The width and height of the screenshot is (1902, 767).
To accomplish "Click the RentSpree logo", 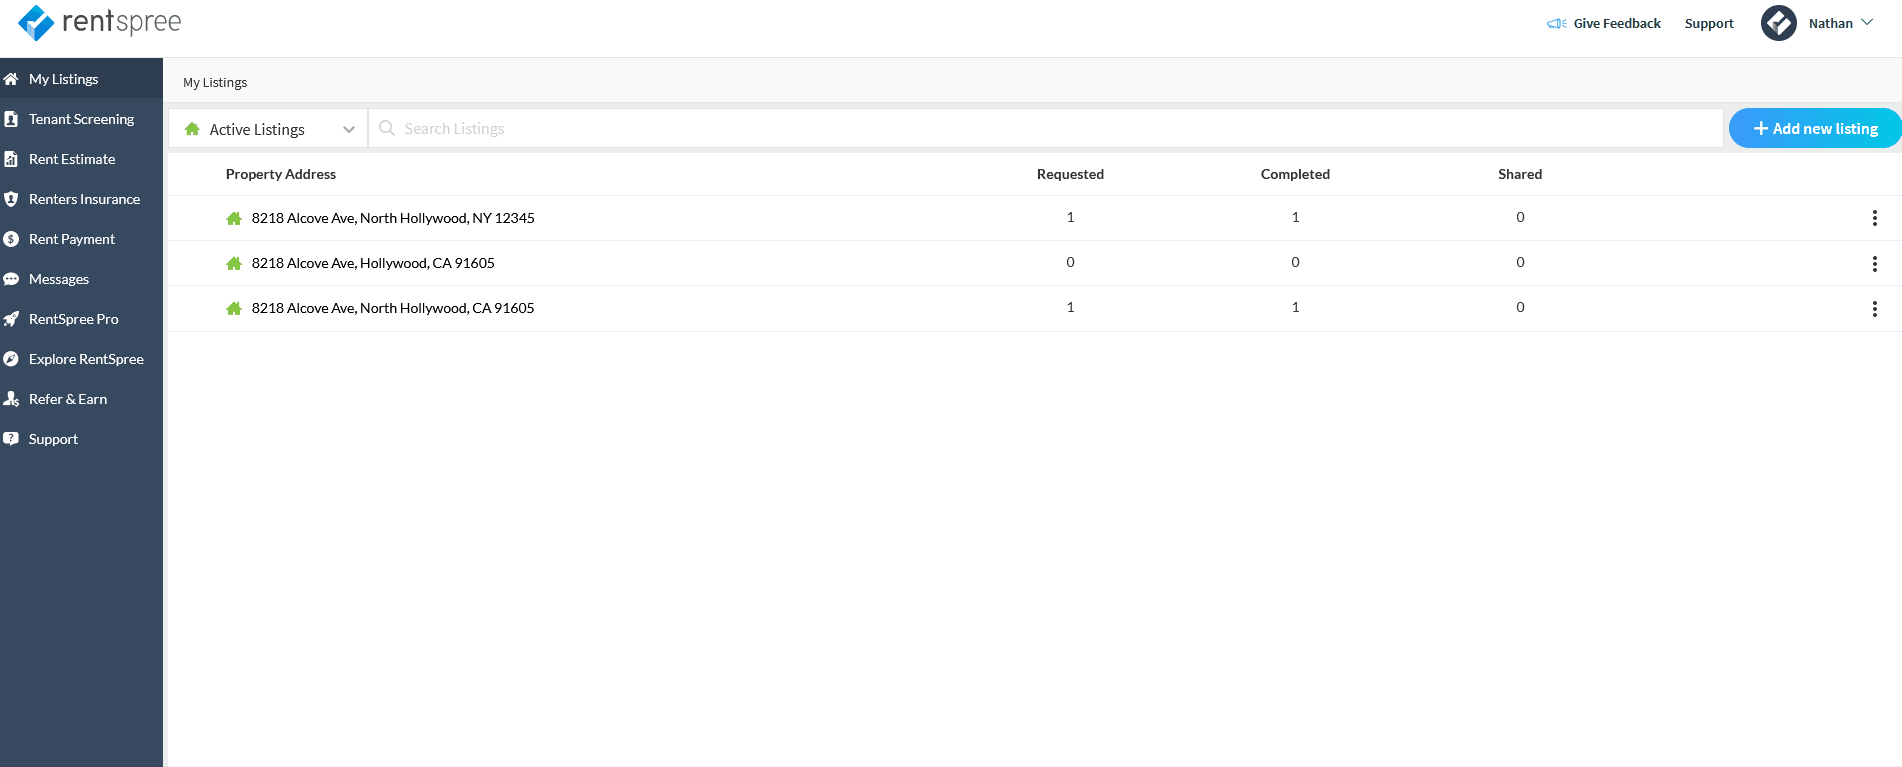I will [99, 22].
